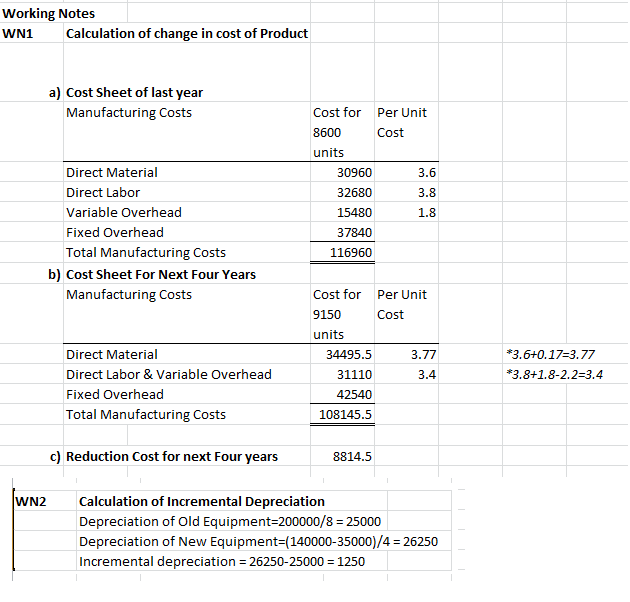630x602 pixels.
Task: Click the 'Depreciation of Old Equipment' line
Action: pos(230,522)
